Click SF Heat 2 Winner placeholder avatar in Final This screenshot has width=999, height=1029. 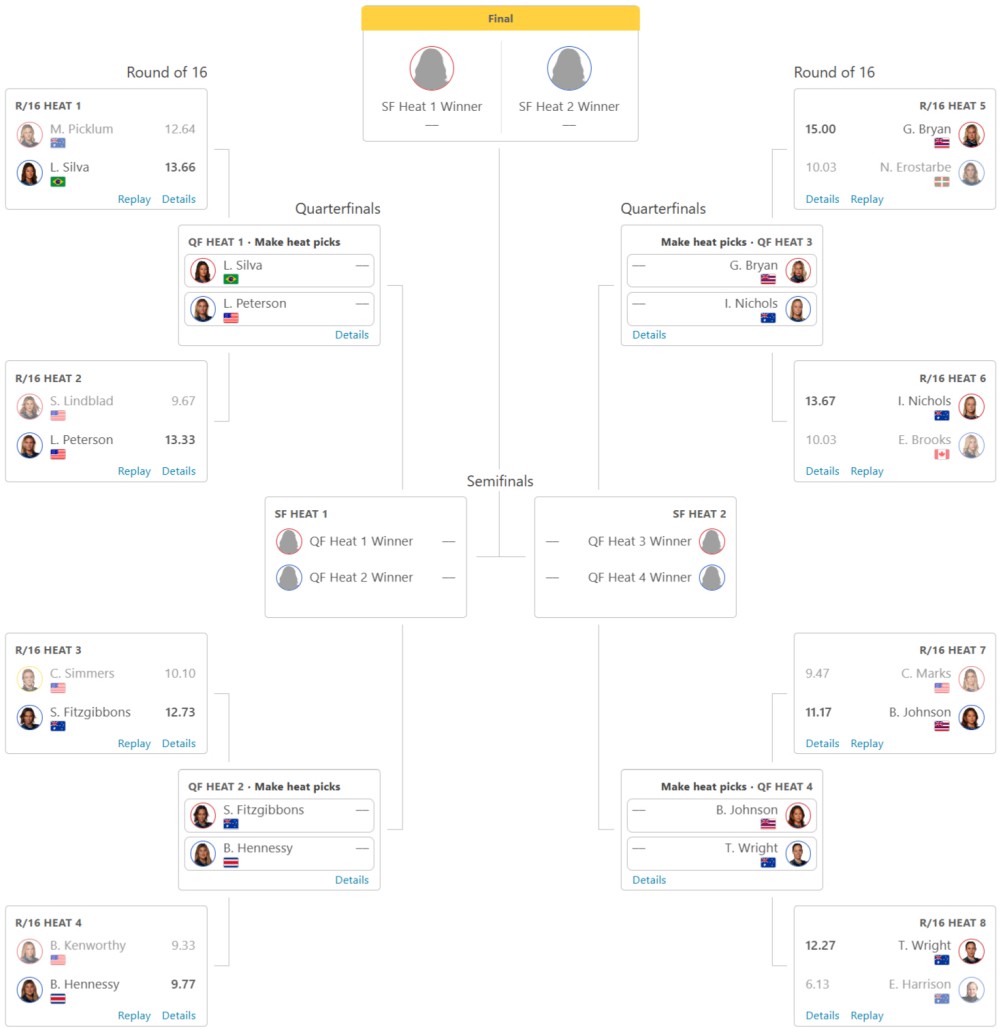(x=569, y=68)
